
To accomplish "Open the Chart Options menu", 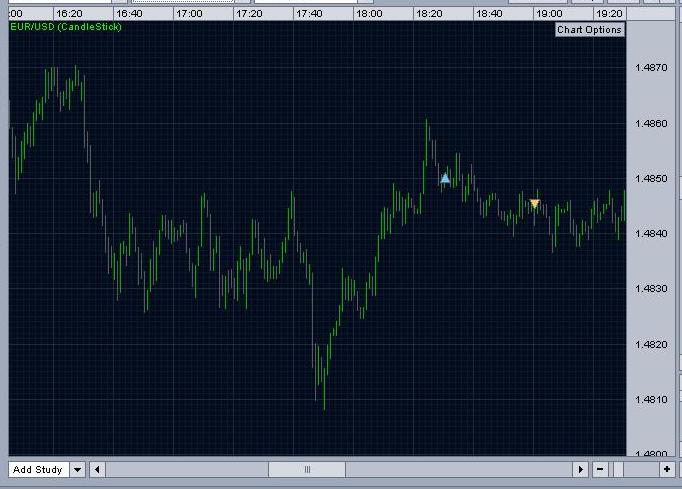I will click(x=589, y=29).
